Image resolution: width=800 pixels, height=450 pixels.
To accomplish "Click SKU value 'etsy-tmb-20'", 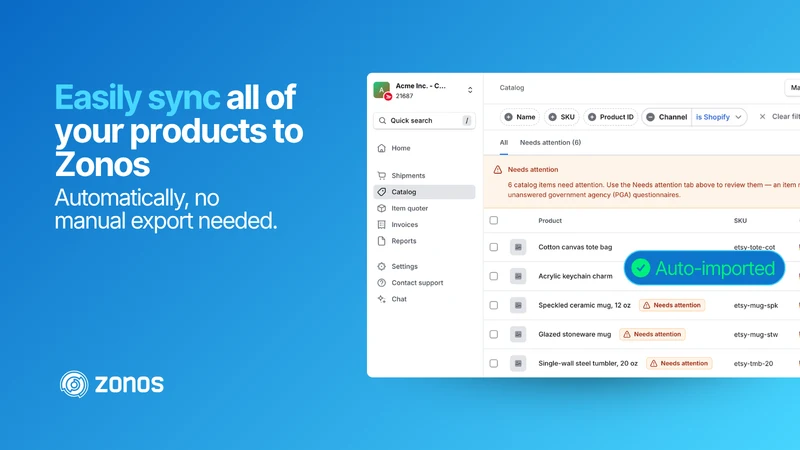I will point(754,363).
